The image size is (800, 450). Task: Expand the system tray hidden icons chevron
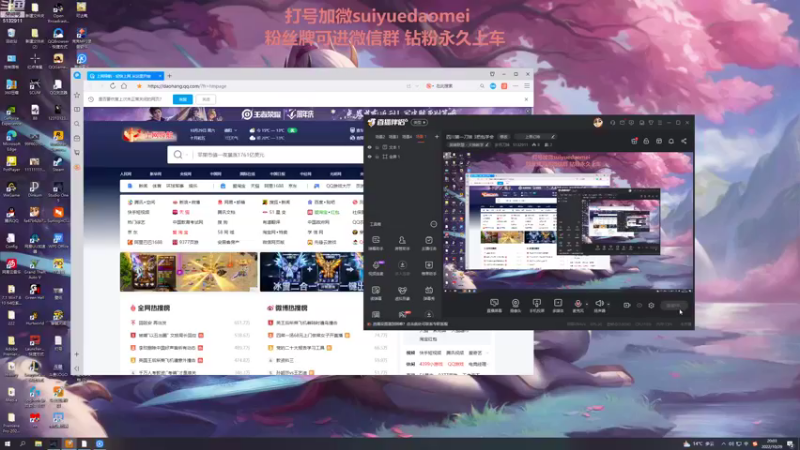723,444
